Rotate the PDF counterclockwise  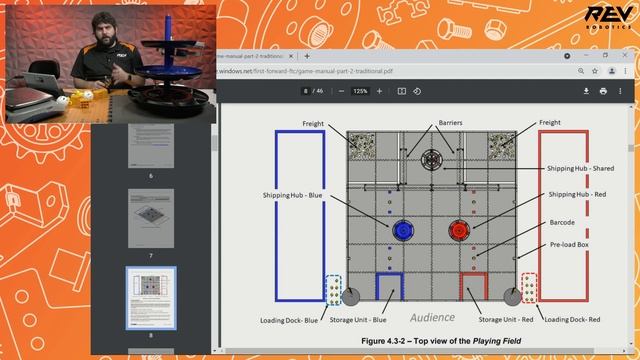pos(417,91)
